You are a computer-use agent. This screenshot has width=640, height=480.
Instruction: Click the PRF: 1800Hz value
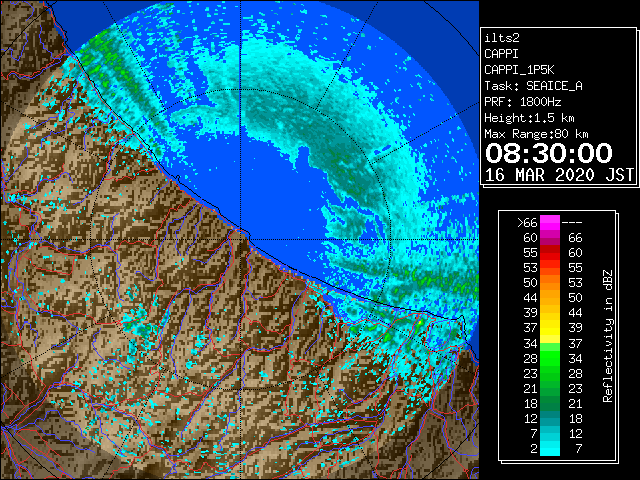[x=522, y=102]
